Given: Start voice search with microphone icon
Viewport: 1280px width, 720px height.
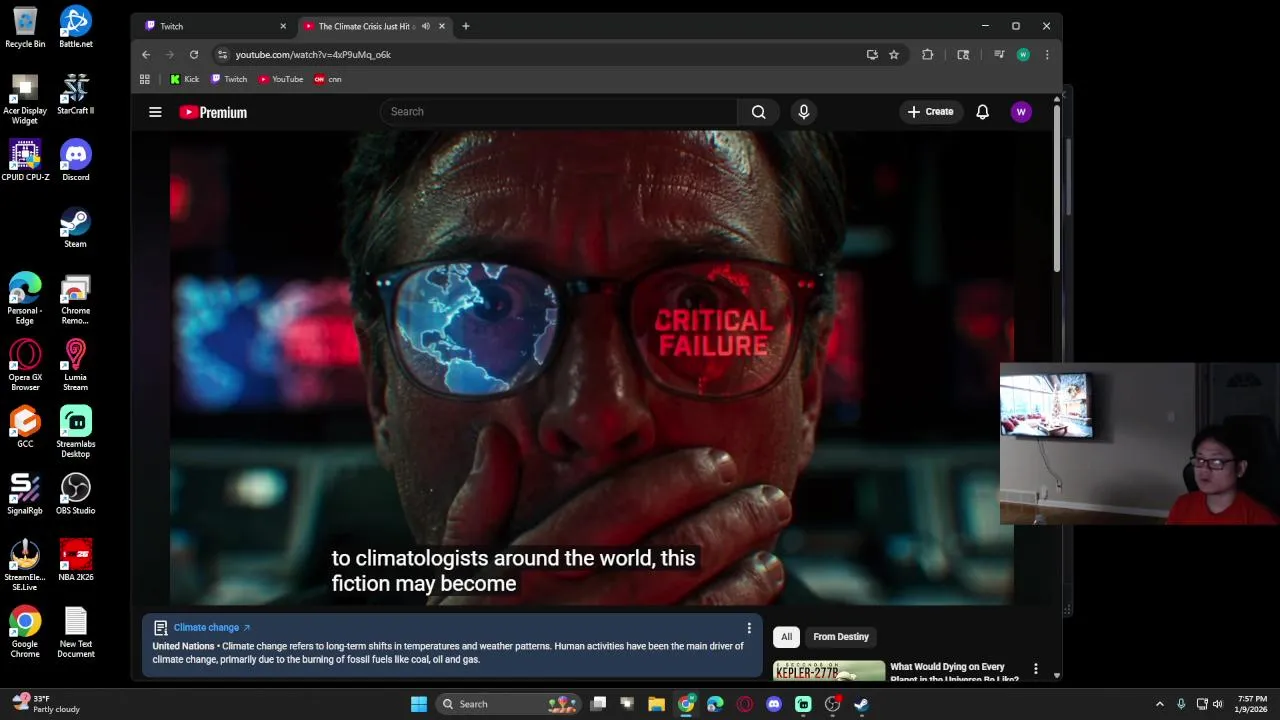Looking at the screenshot, I should coord(803,112).
